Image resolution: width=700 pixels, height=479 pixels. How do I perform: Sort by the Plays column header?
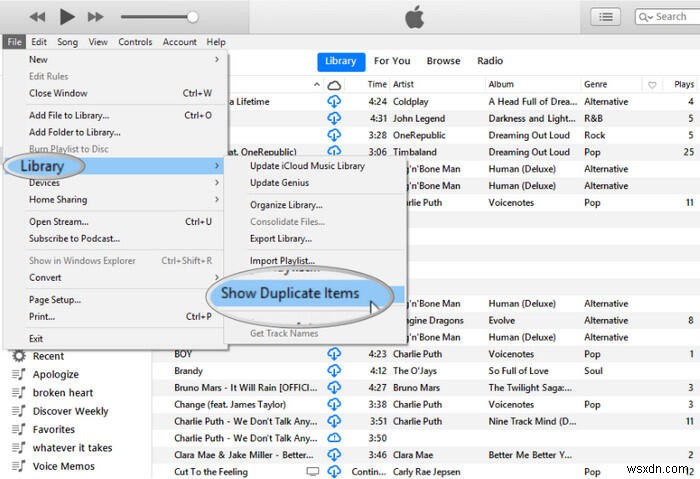(684, 84)
